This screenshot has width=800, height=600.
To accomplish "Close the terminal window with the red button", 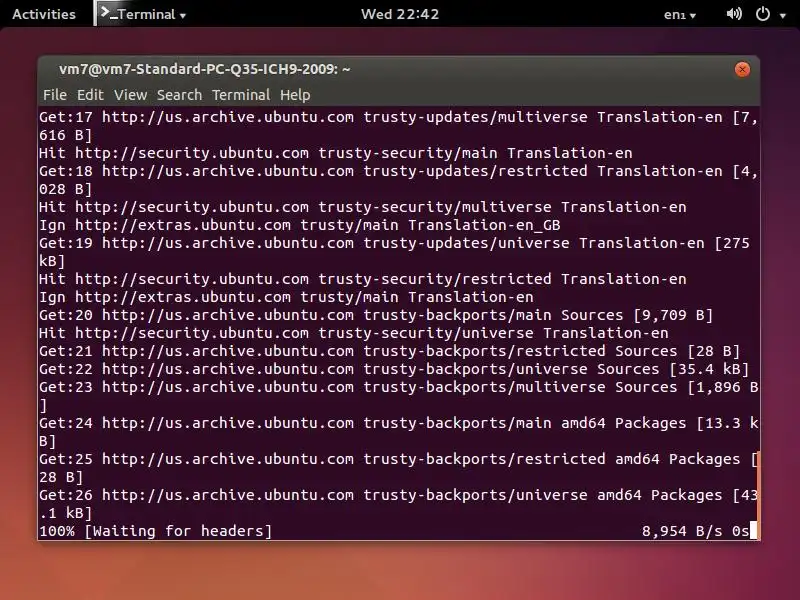I will (x=742, y=69).
